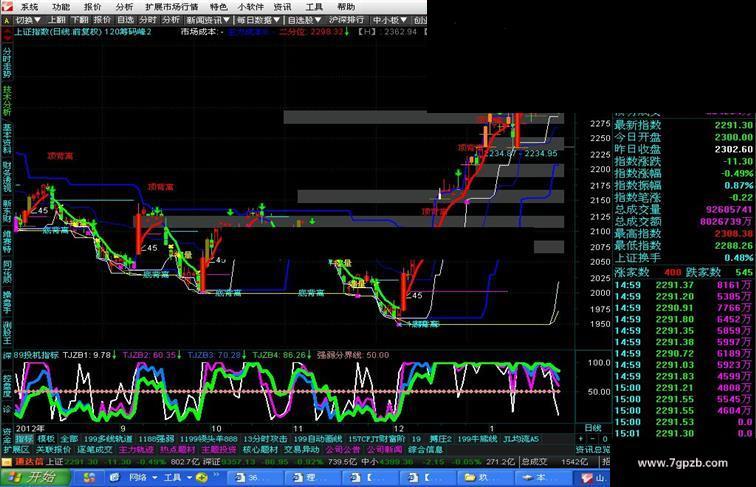
Task: Select 全部 bottom tab
Action: click(x=69, y=439)
